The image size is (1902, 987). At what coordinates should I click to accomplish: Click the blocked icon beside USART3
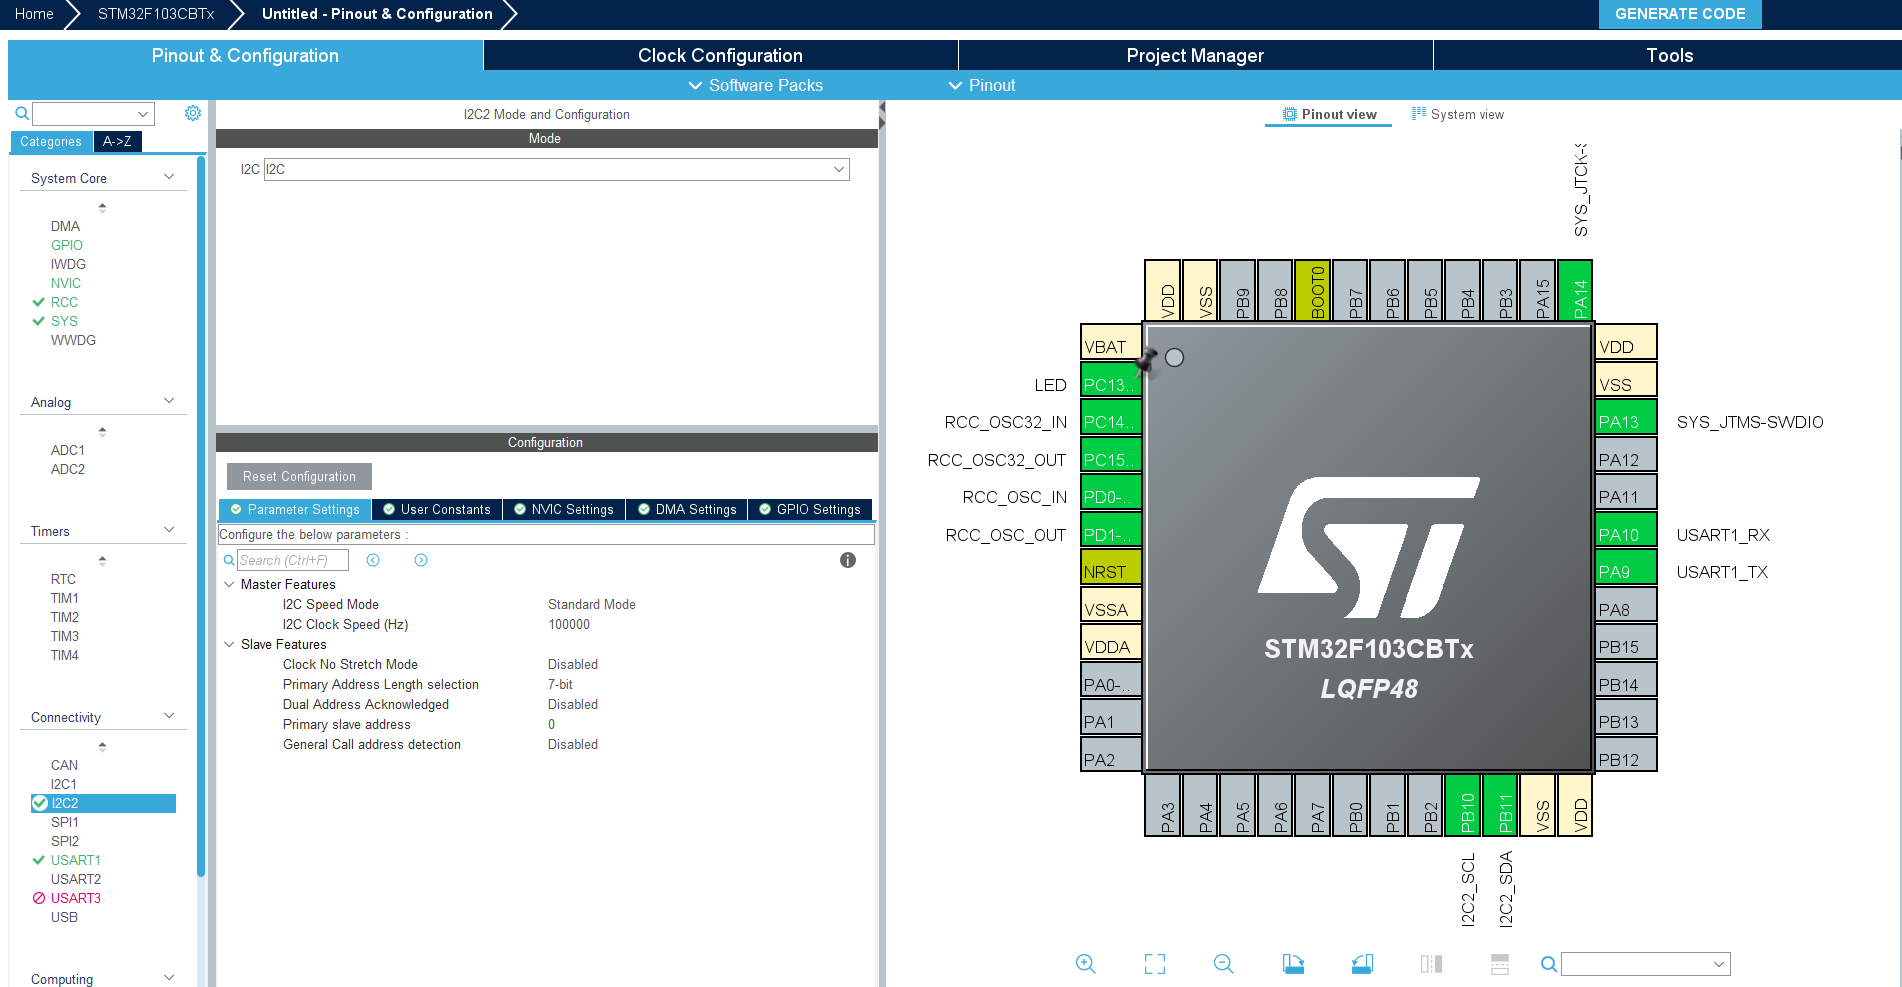pos(39,898)
